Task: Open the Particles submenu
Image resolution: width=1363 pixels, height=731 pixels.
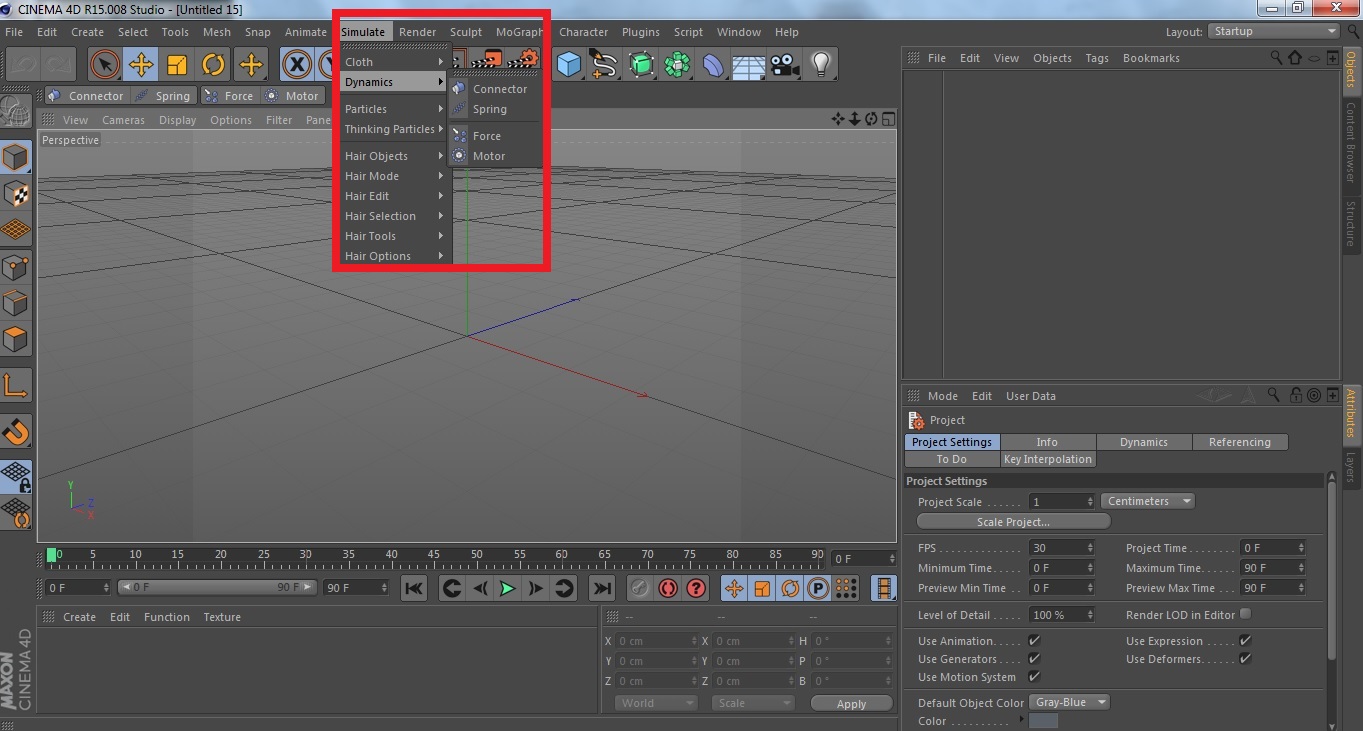Action: [393, 109]
